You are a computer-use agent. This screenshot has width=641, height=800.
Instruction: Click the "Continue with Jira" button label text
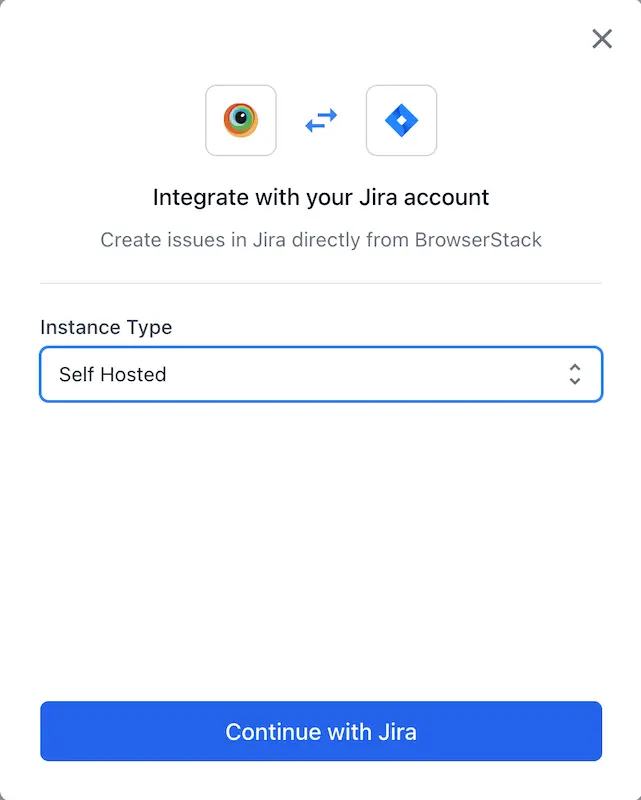pos(321,732)
